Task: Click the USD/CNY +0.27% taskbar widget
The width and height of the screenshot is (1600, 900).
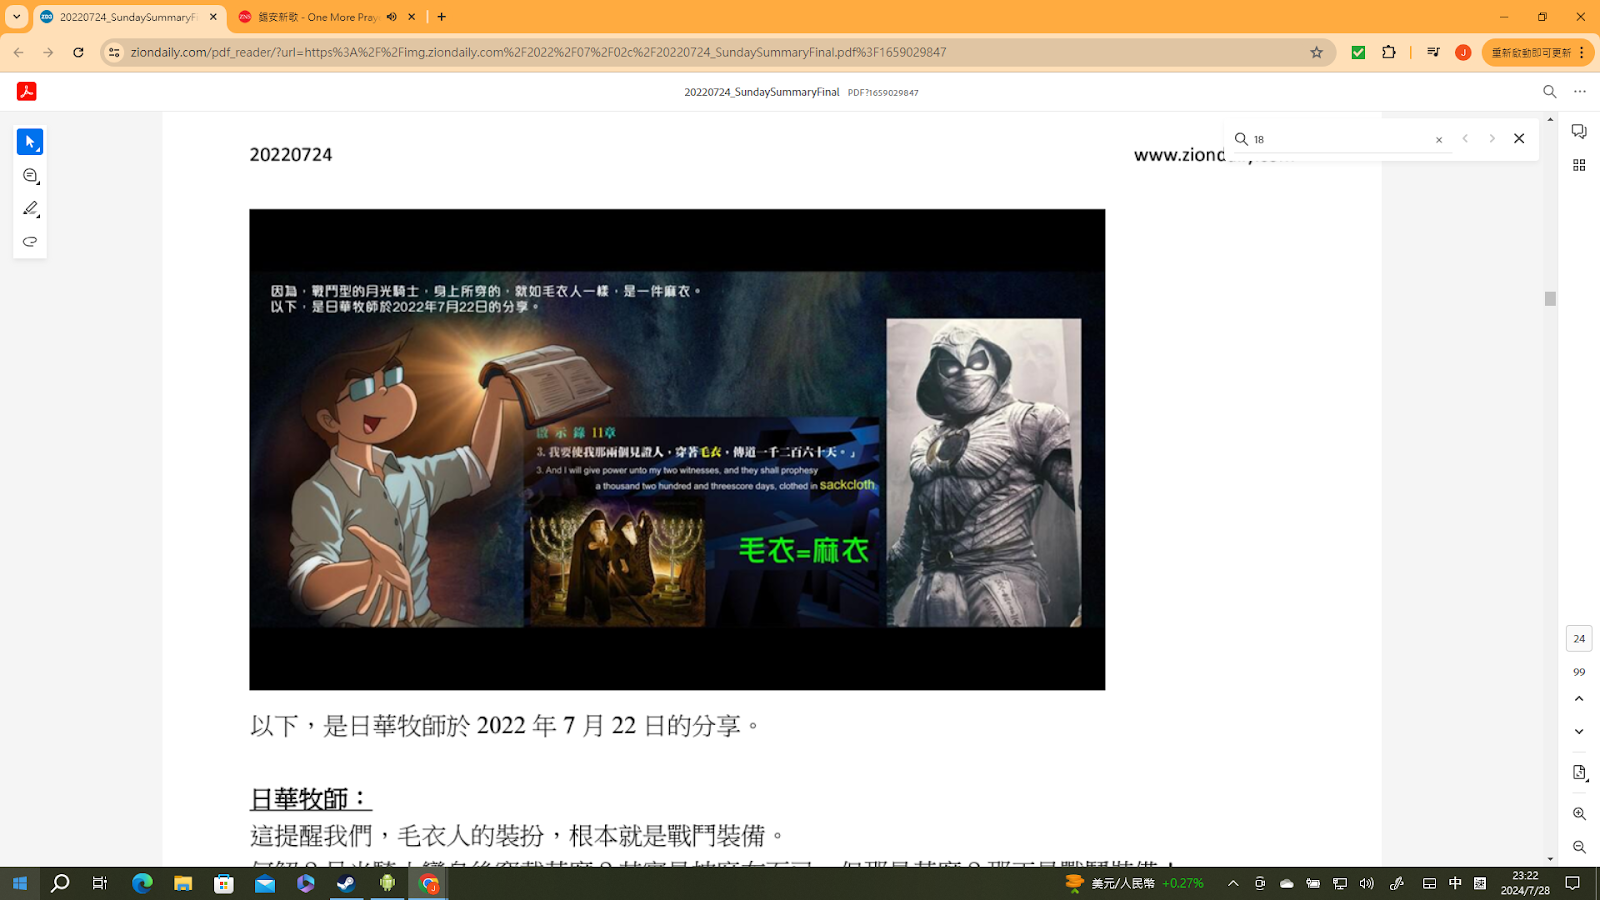Action: pos(1134,883)
